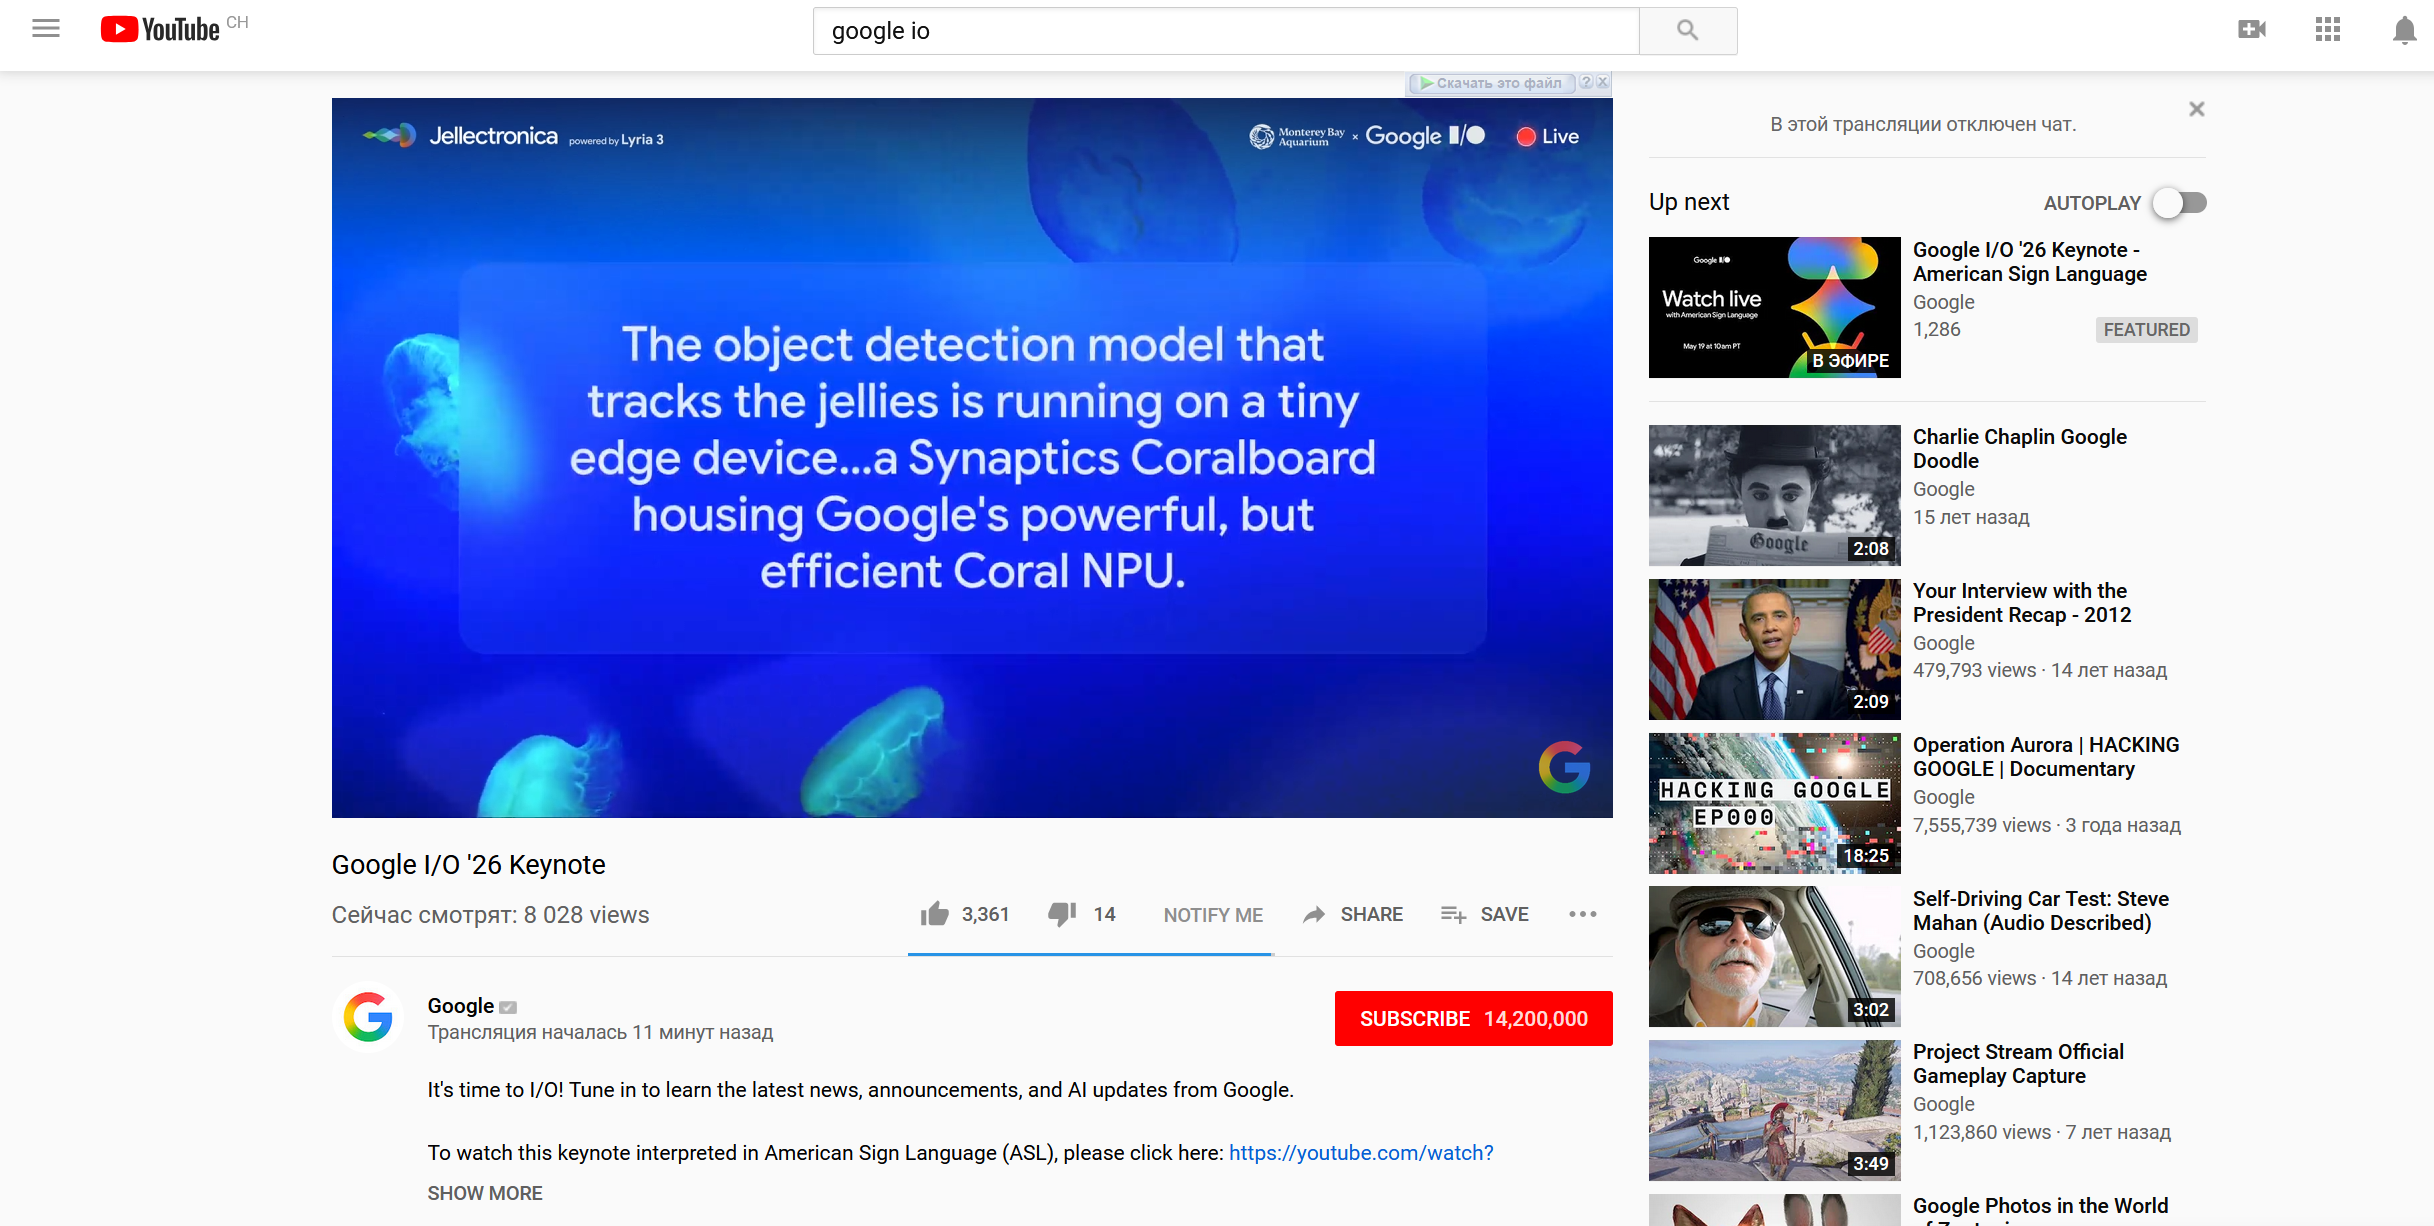Screen dimensions: 2434x1226
Task: Open Your Interview with the President Recap title
Action: click(x=2021, y=603)
